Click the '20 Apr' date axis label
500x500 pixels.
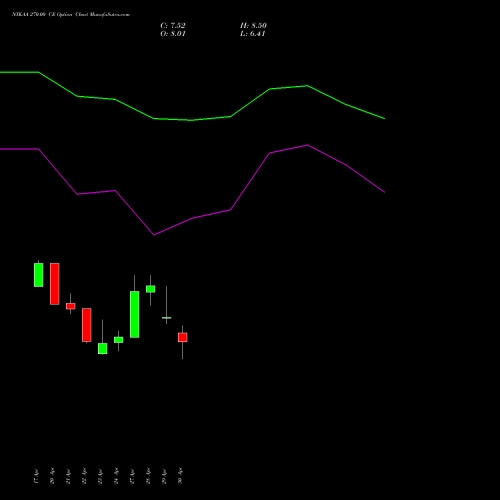click(x=52, y=476)
